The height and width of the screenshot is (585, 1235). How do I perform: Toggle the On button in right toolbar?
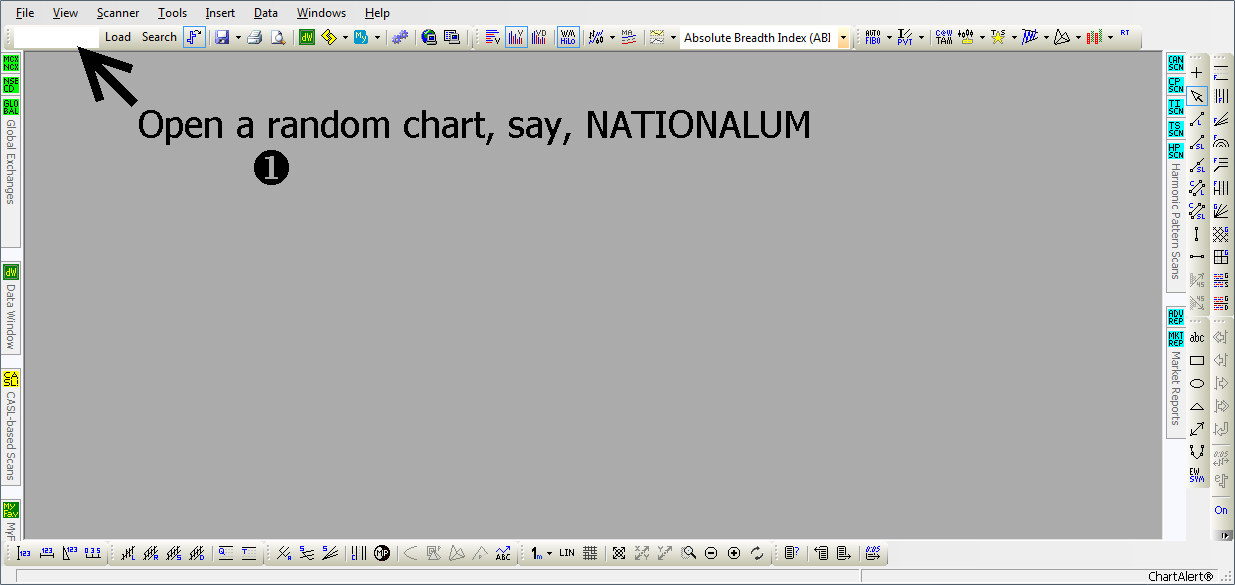(x=1221, y=510)
